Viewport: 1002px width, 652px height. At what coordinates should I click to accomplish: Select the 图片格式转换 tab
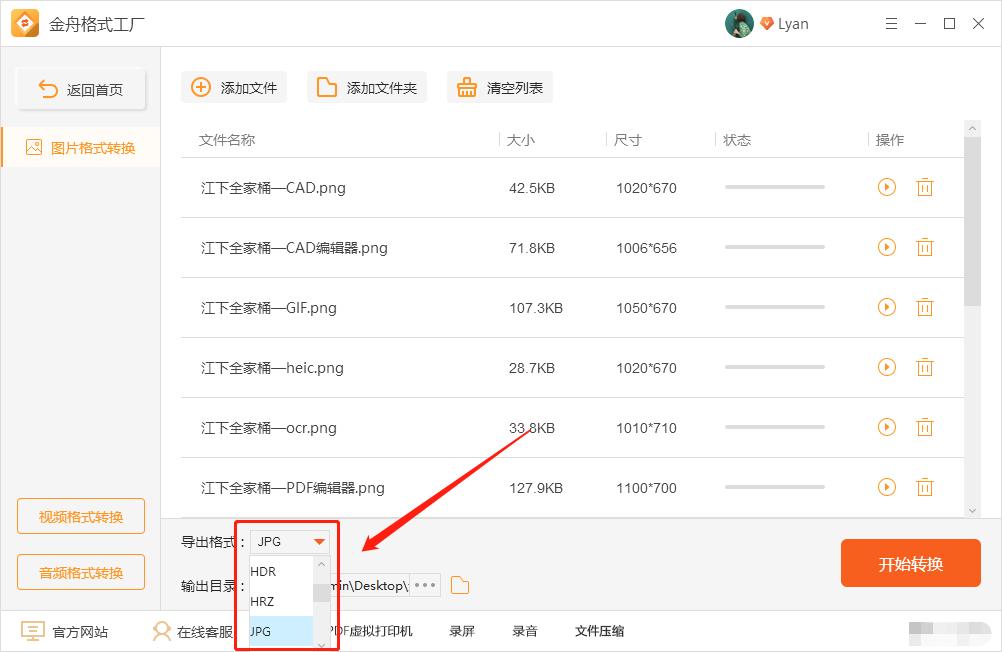tap(81, 148)
